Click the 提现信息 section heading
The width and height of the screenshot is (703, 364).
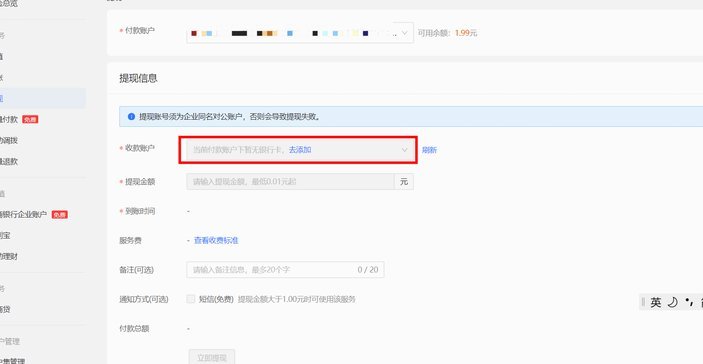click(138, 78)
